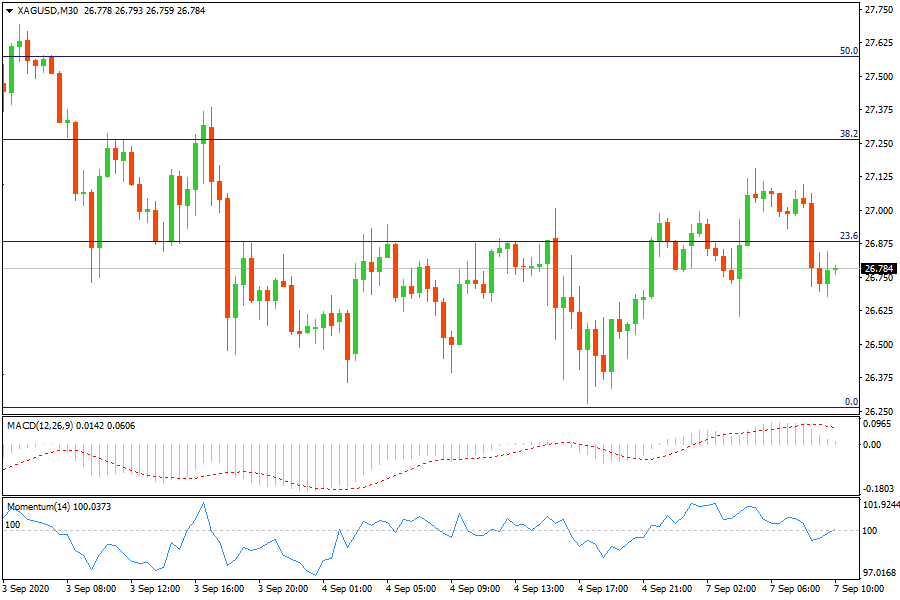Click 27.750 on the price scale

tap(879, 10)
